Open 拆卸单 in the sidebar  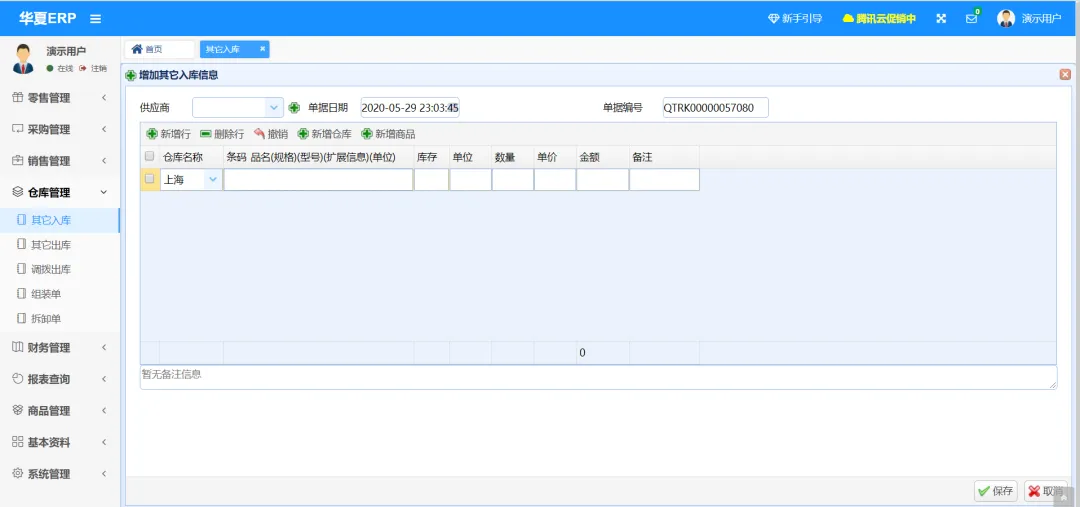[60, 319]
